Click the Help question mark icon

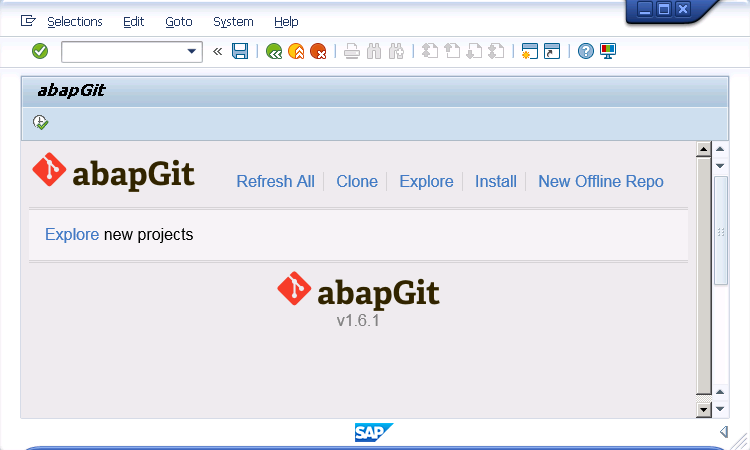(585, 51)
